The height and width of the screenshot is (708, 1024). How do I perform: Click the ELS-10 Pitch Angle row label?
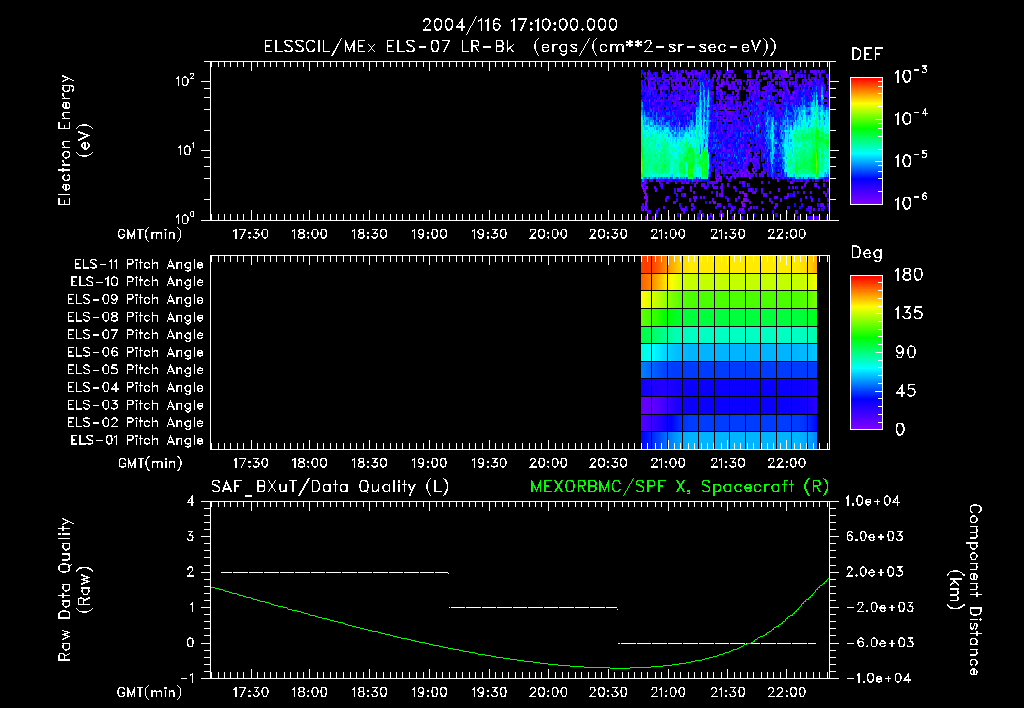tap(137, 282)
